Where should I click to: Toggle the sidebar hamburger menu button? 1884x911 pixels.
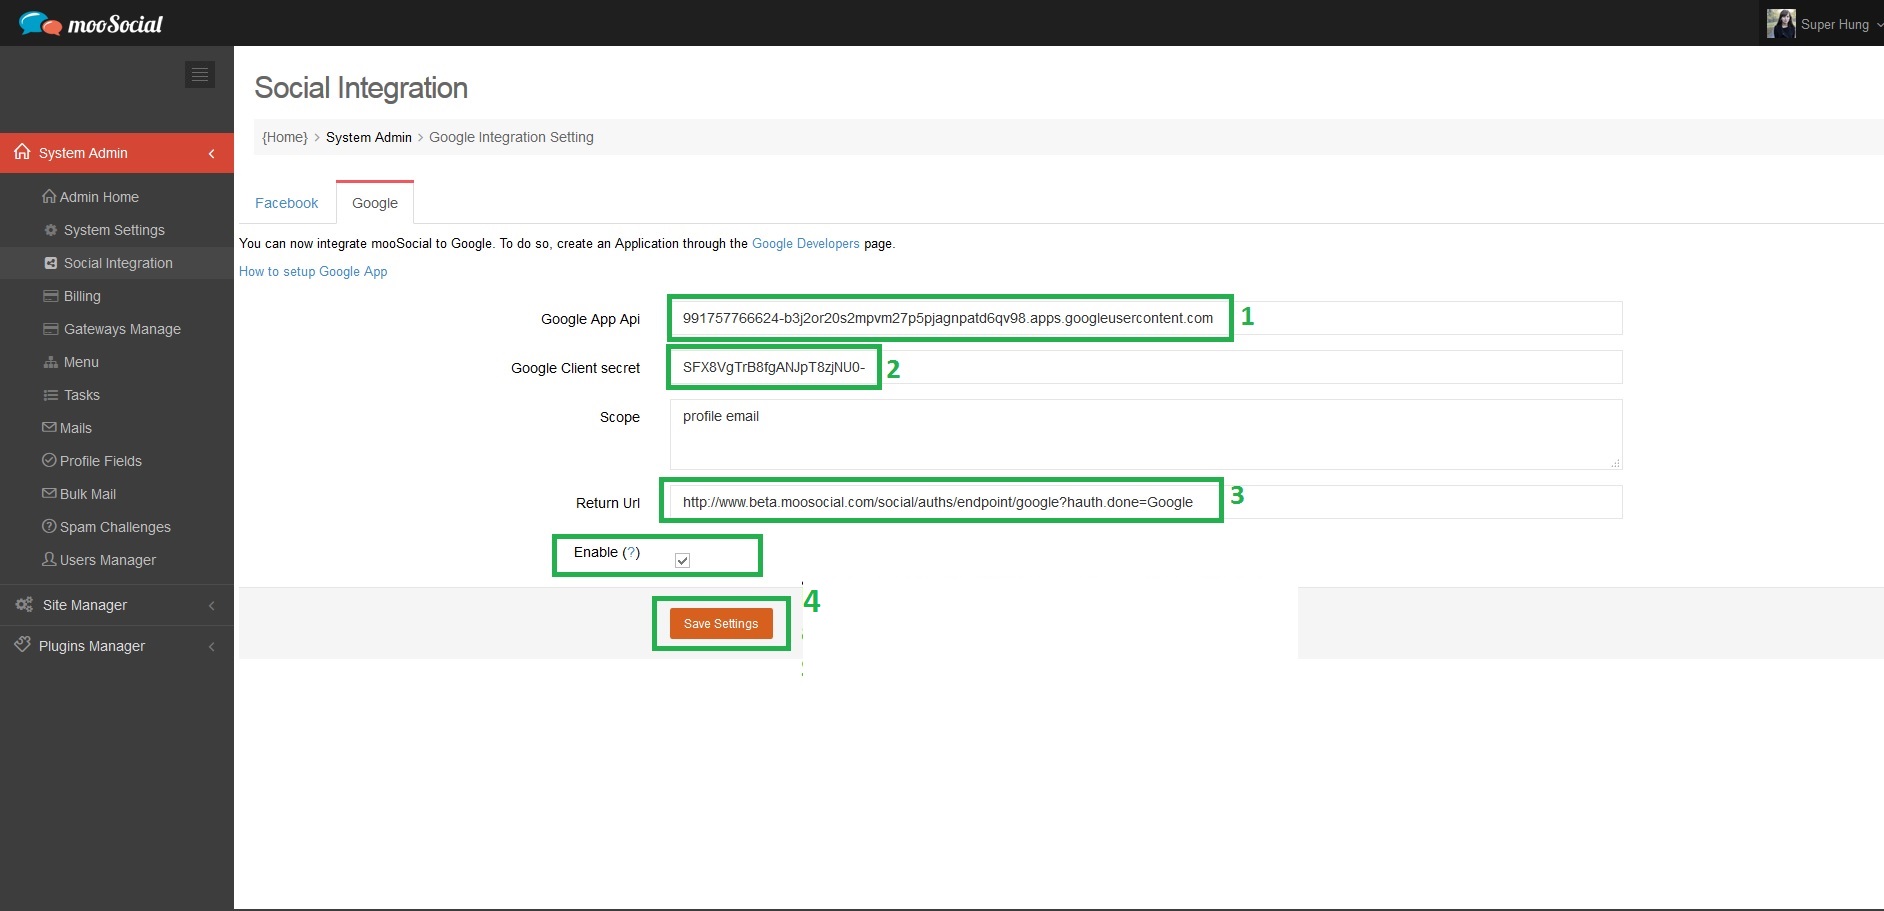coord(200,75)
